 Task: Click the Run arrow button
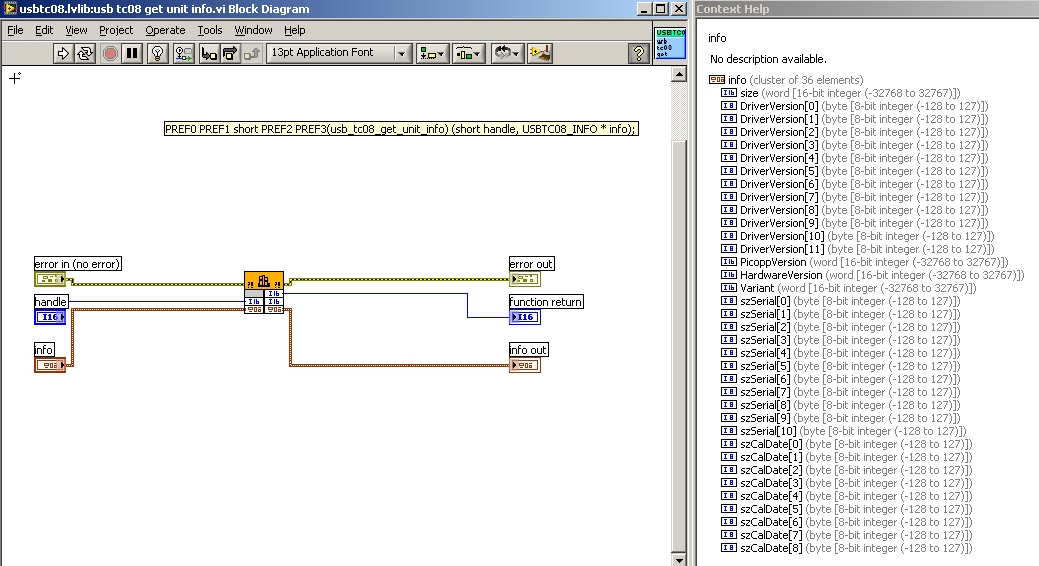tap(63, 53)
